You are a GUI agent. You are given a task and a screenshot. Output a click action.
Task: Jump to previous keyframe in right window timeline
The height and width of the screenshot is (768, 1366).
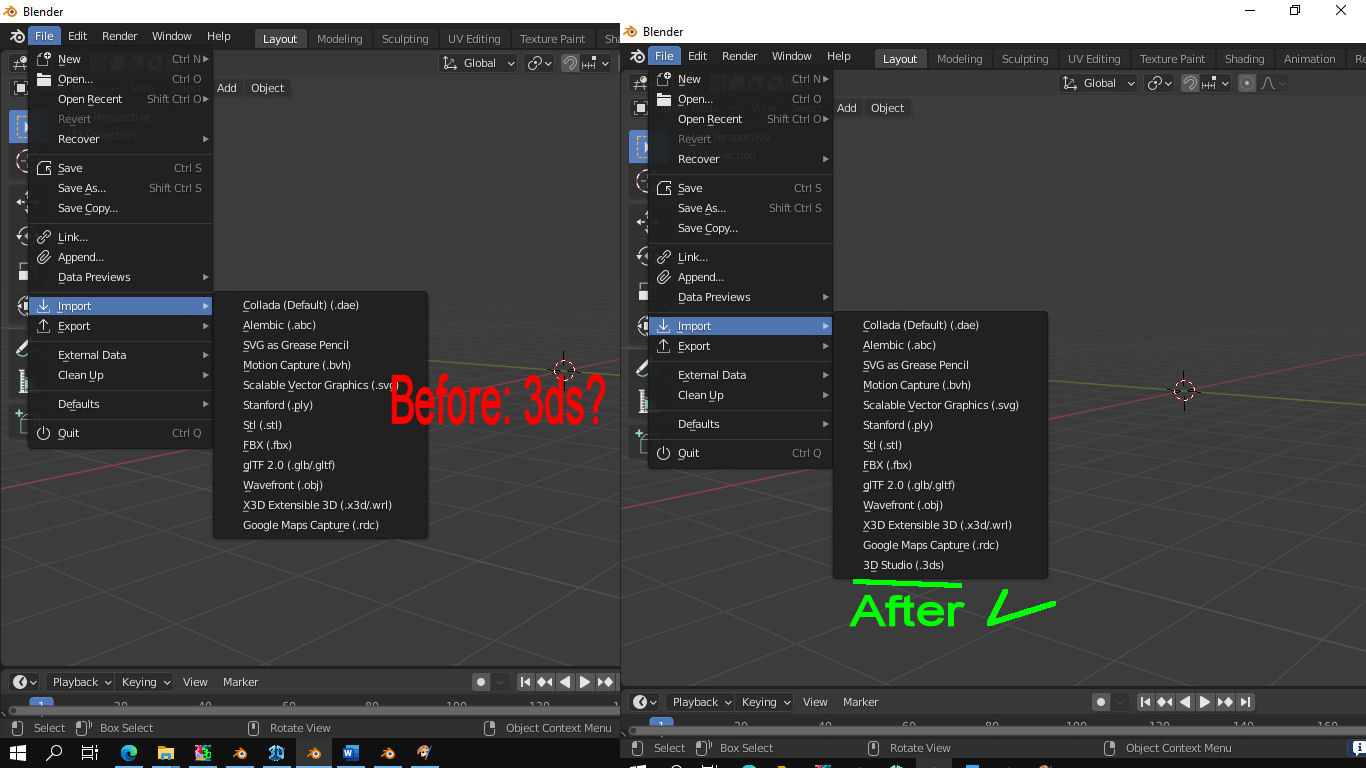pos(1165,702)
